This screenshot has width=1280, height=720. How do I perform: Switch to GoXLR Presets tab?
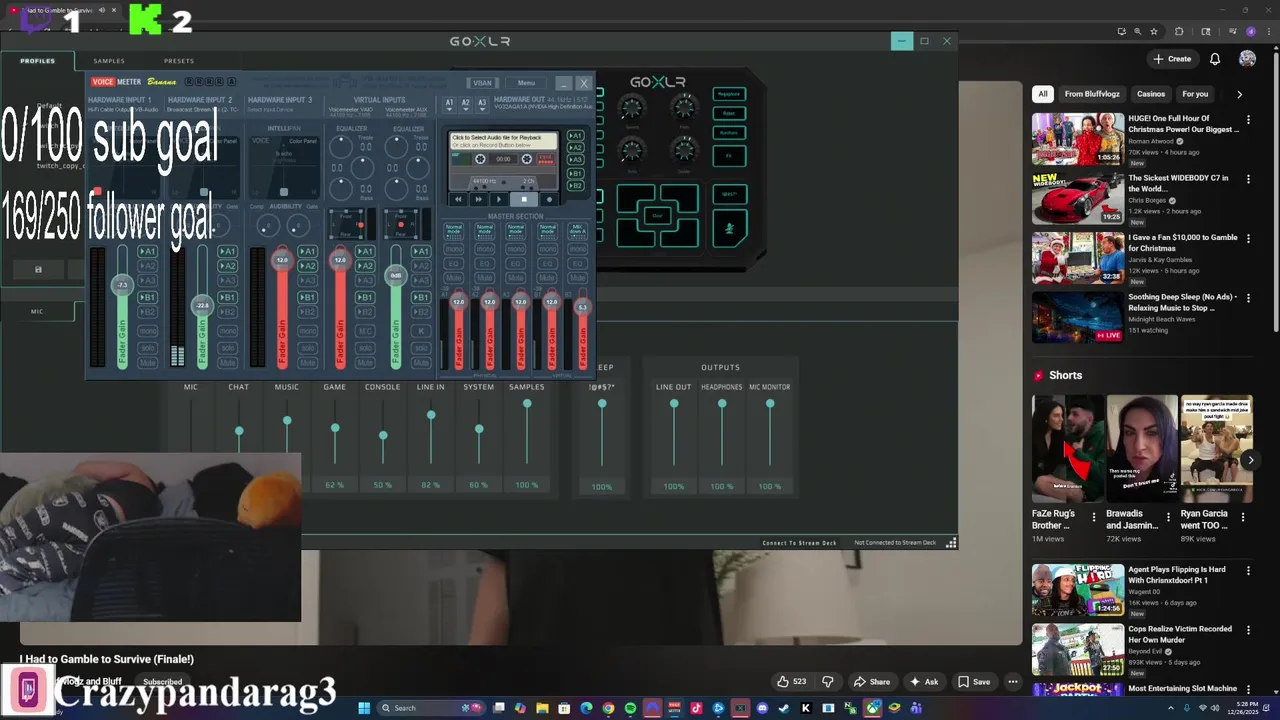click(179, 61)
